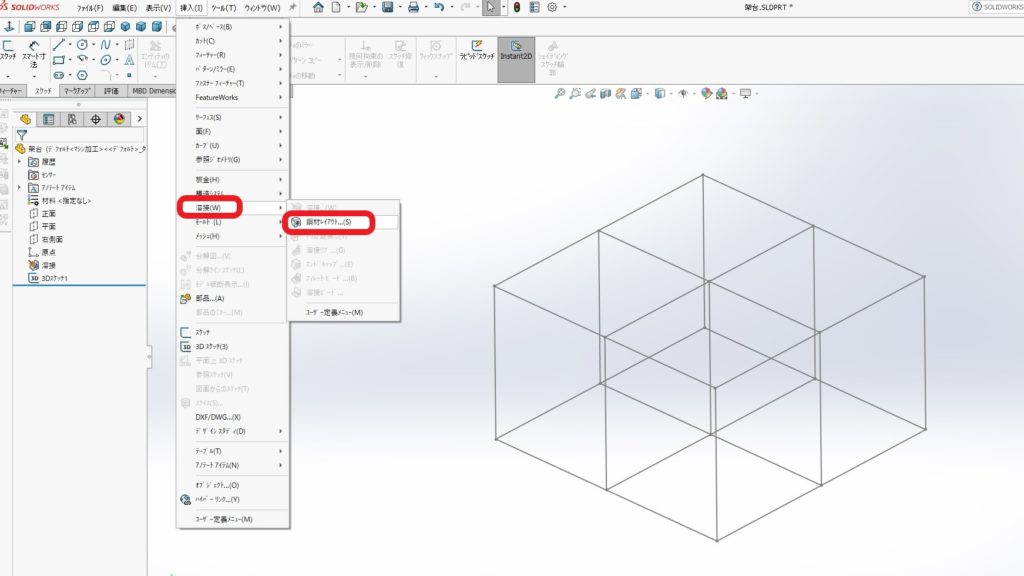Click the Print icon in the top toolbar
The image size is (1024, 576).
(x=413, y=7)
